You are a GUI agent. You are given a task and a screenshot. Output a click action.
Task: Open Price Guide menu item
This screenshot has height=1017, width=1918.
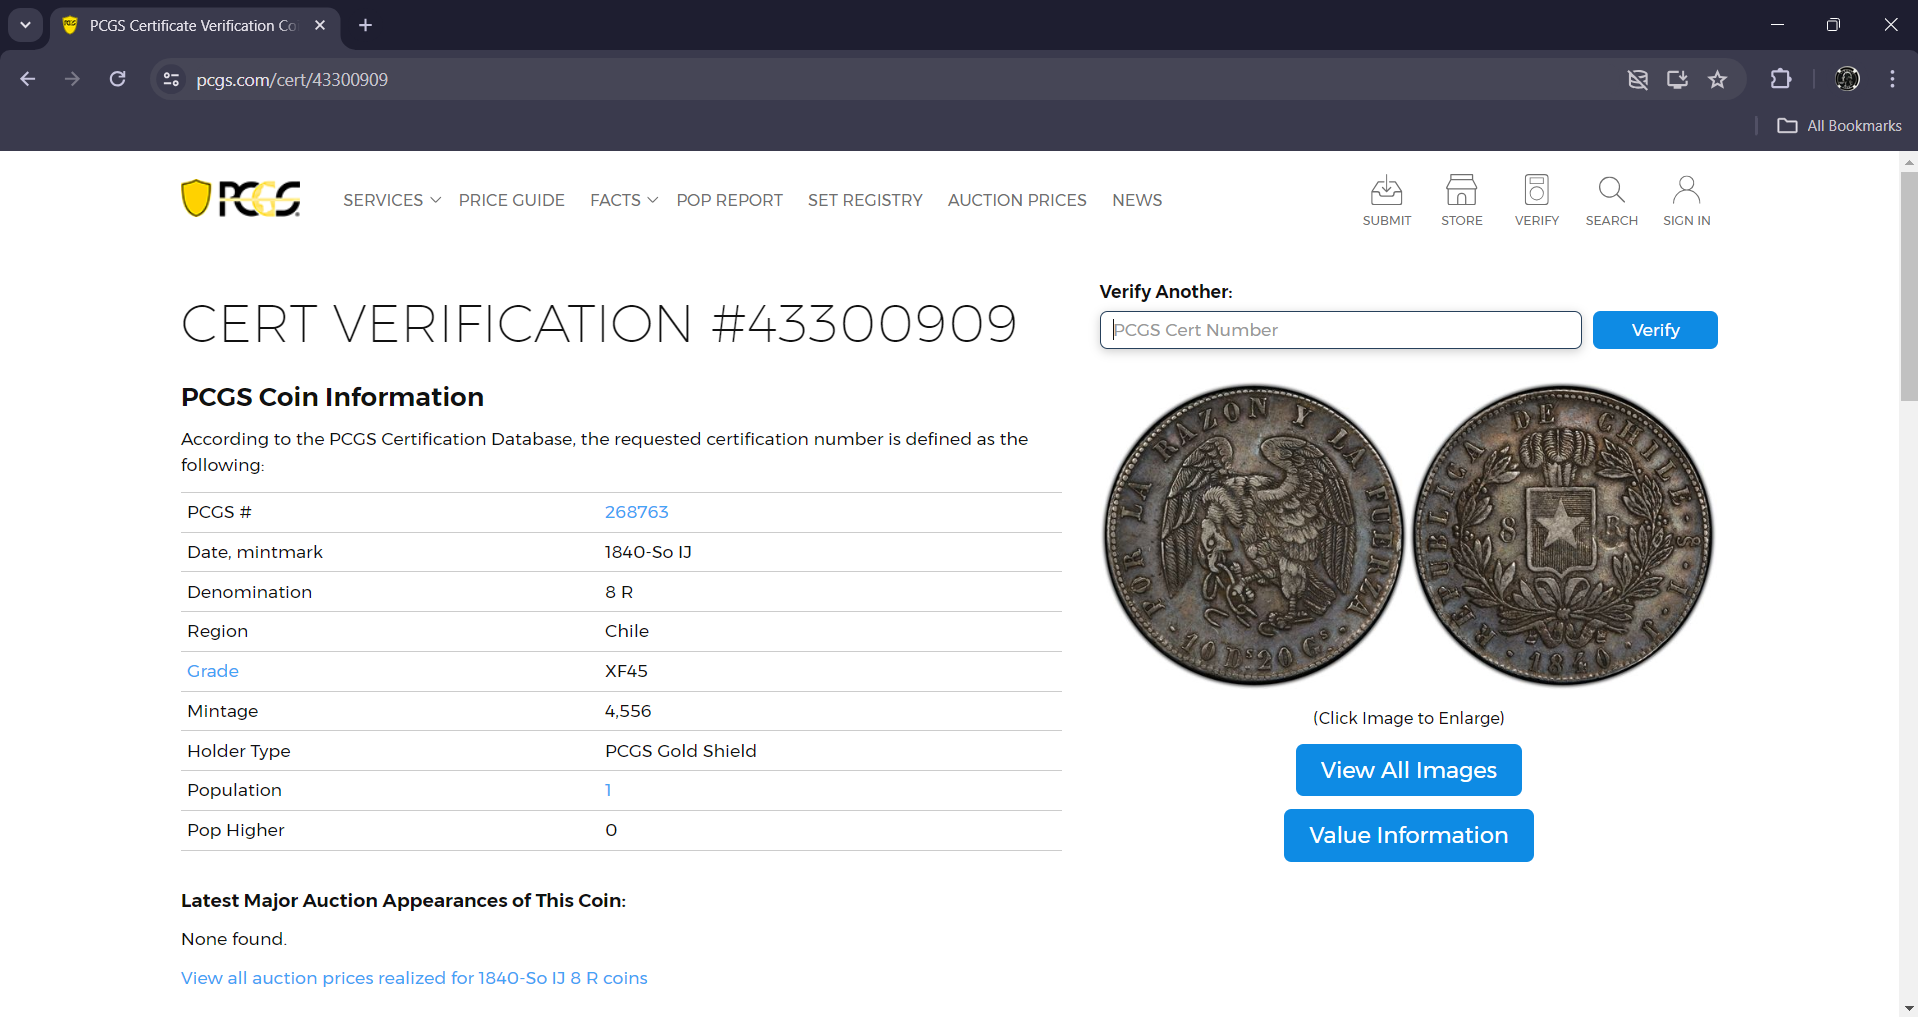(x=512, y=200)
